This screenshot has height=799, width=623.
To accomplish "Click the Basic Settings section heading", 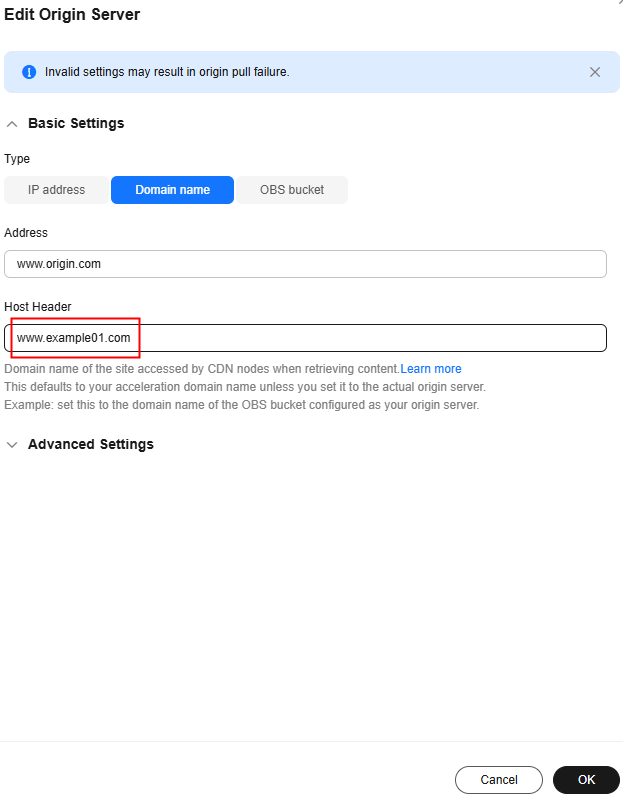I will click(x=76, y=123).
